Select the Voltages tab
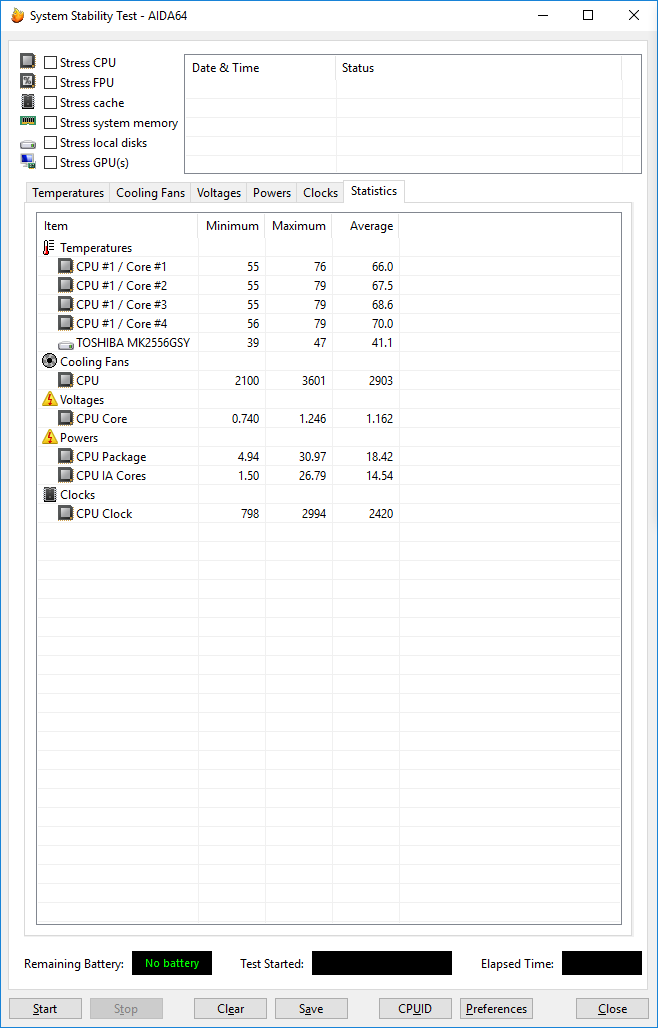Viewport: 658px width, 1029px height. pyautogui.click(x=218, y=193)
